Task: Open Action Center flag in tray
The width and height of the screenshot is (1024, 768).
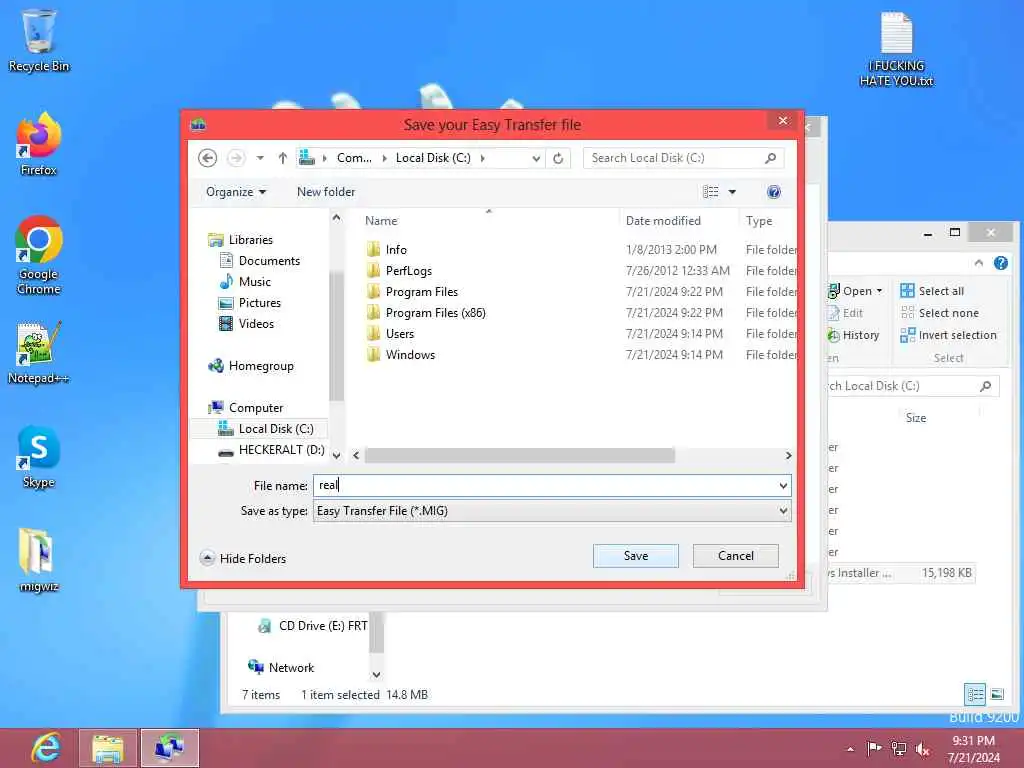Action: point(874,748)
